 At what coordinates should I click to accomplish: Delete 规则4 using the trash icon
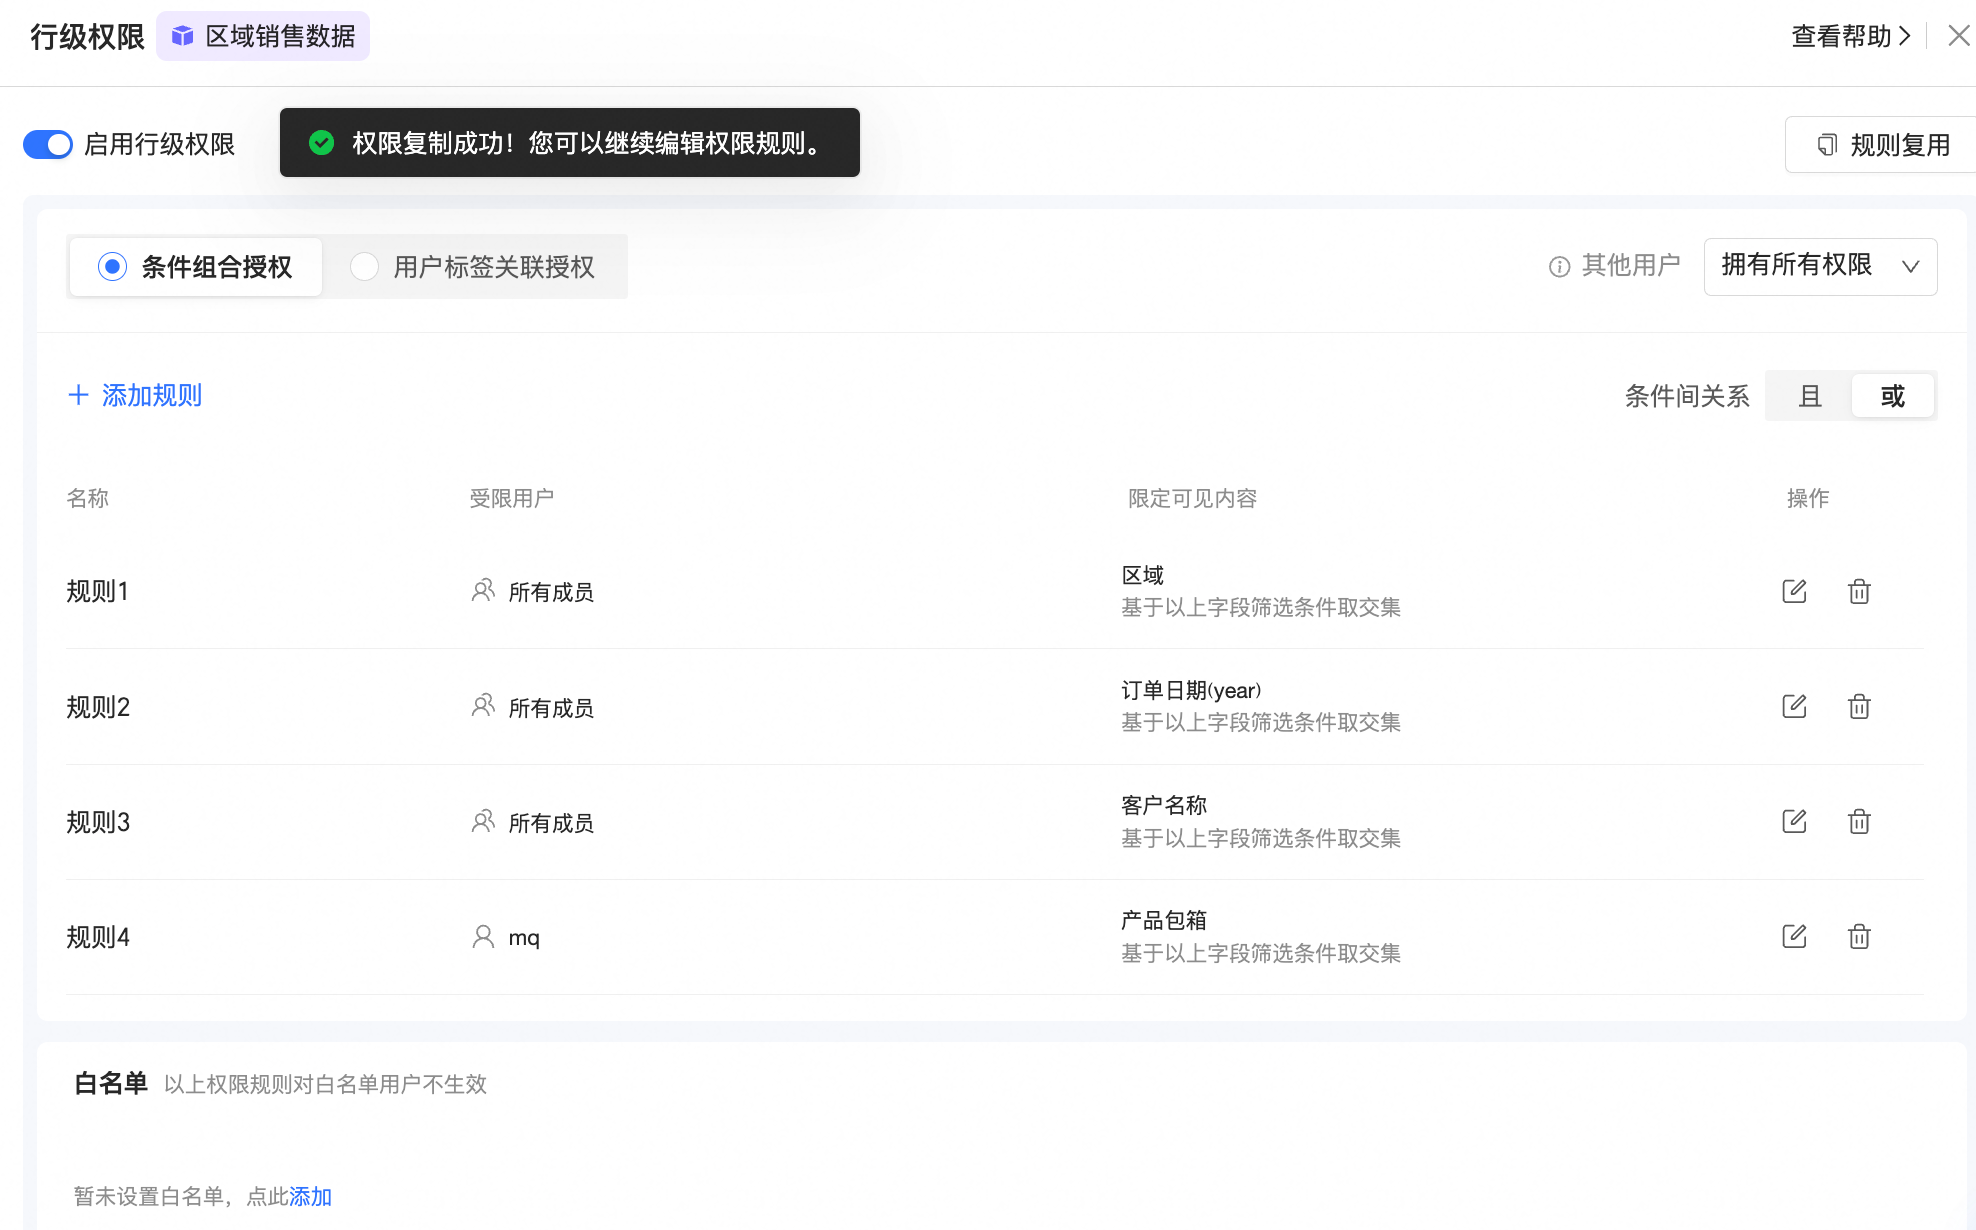click(1859, 937)
